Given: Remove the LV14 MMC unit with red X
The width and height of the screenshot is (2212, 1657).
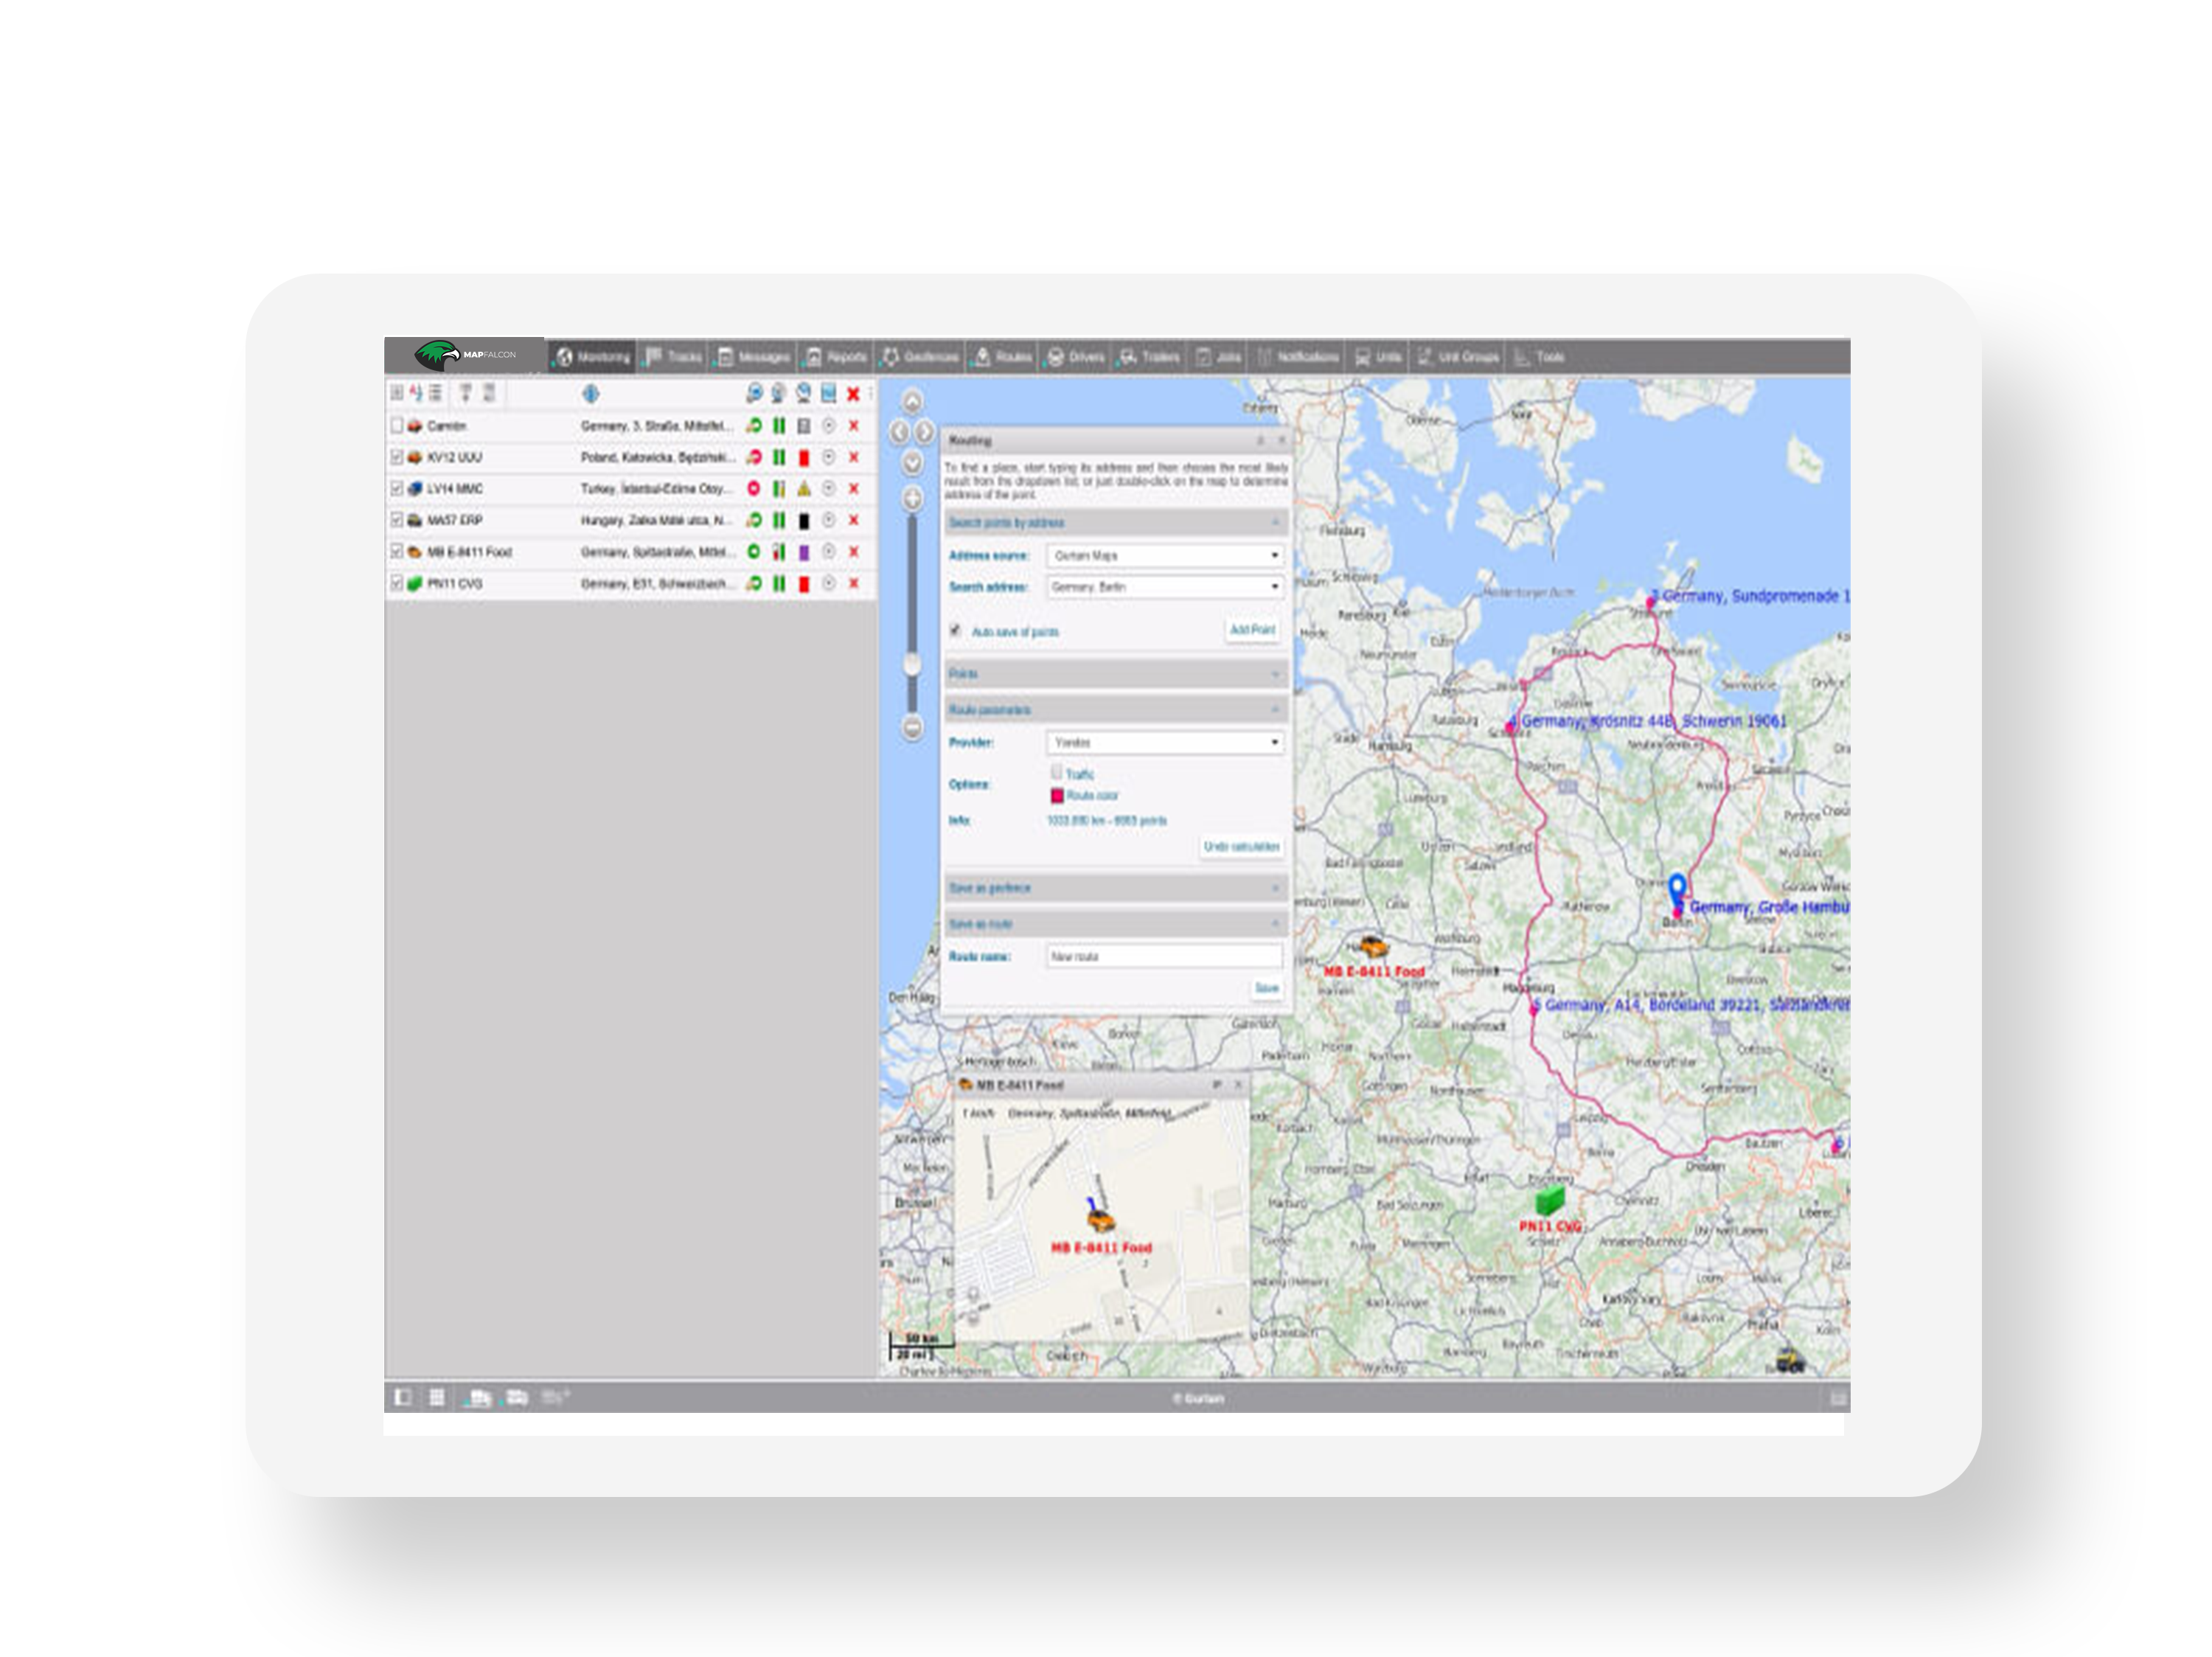Looking at the screenshot, I should tap(853, 489).
